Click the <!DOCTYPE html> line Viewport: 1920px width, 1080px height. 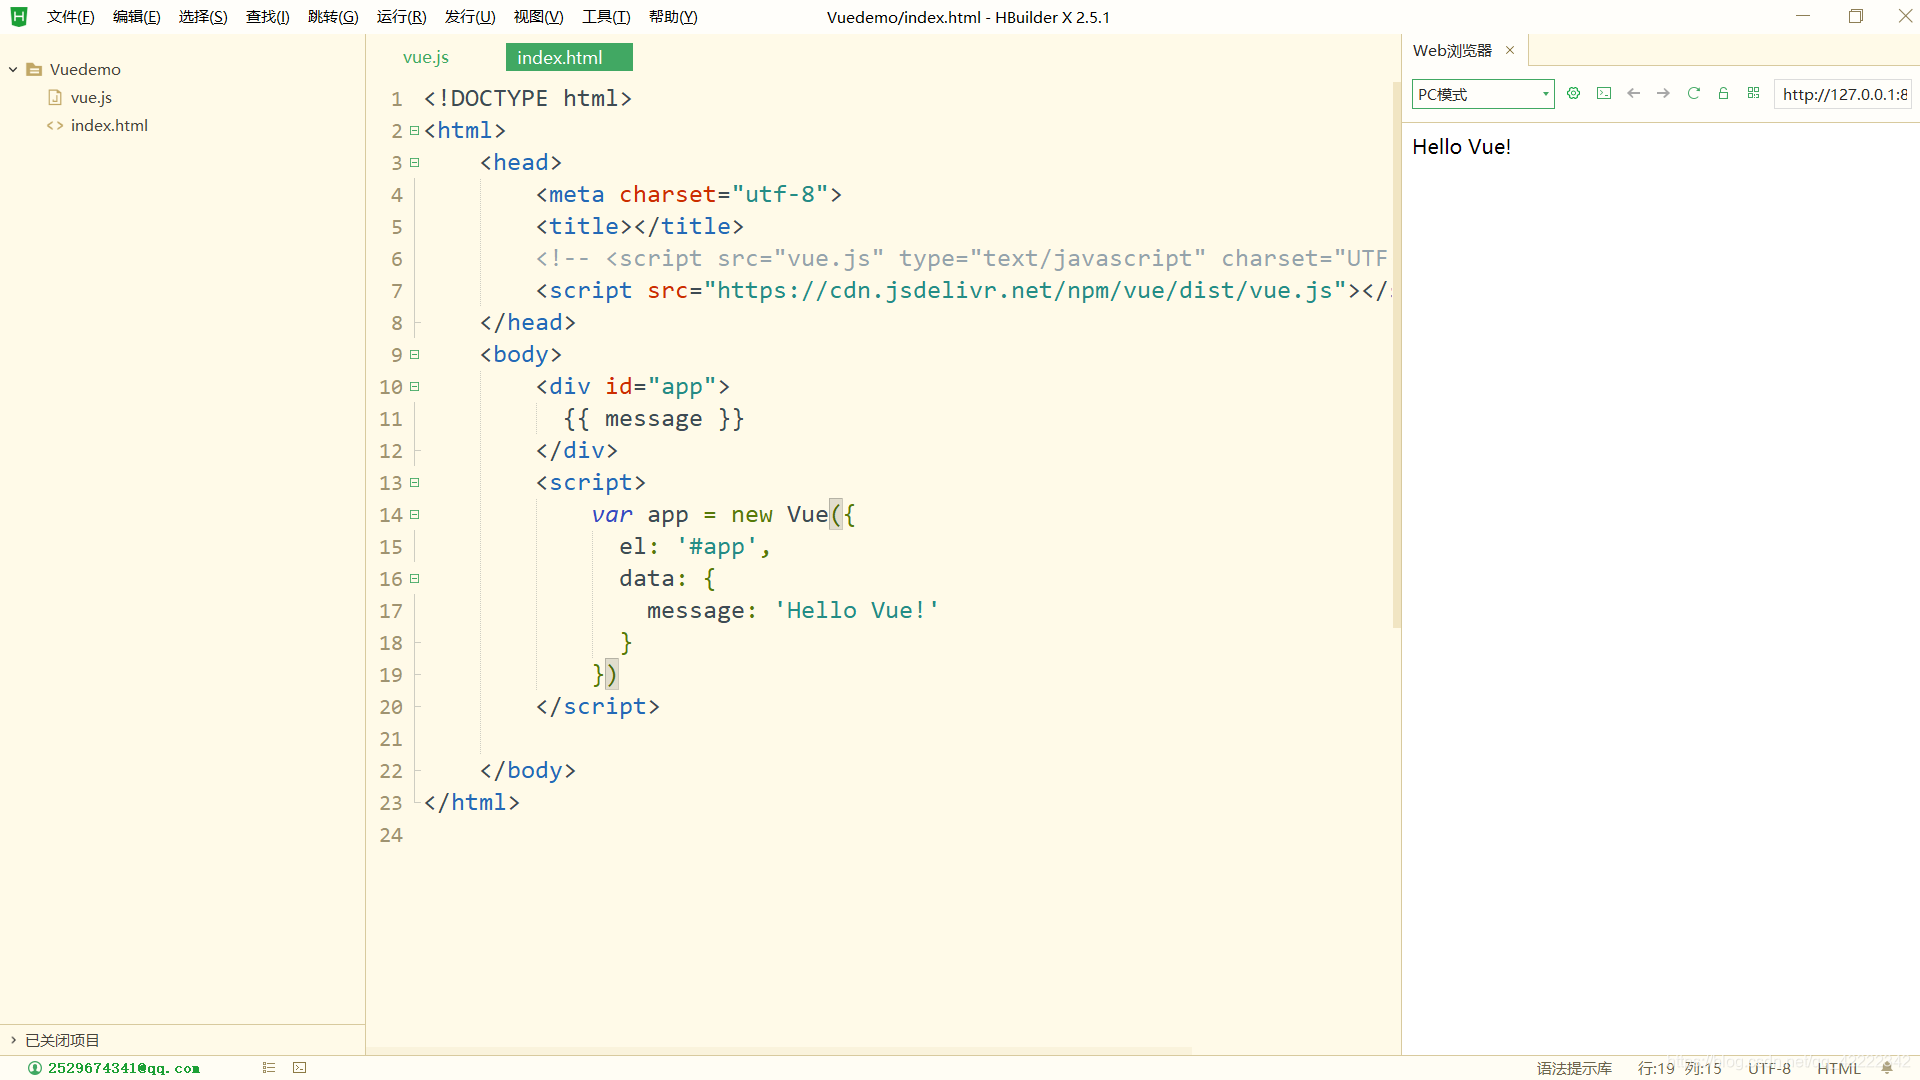point(527,99)
